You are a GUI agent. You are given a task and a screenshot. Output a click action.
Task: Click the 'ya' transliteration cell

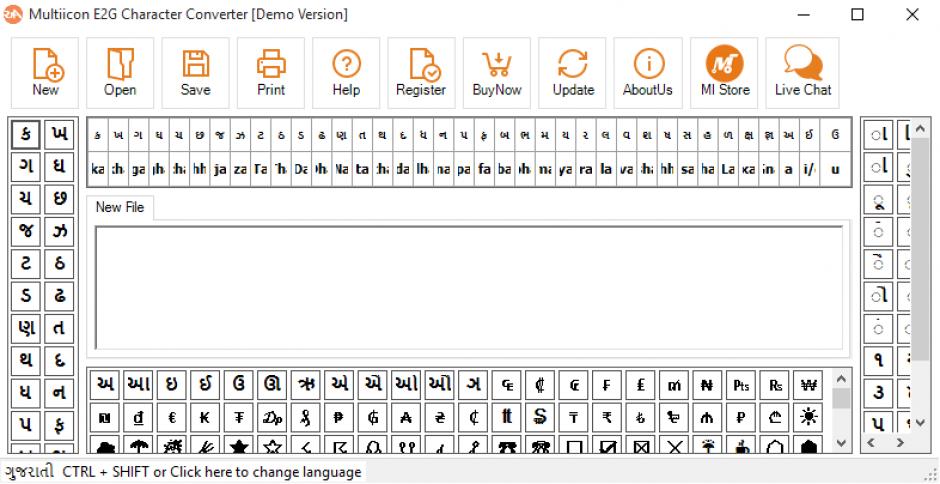(x=565, y=170)
